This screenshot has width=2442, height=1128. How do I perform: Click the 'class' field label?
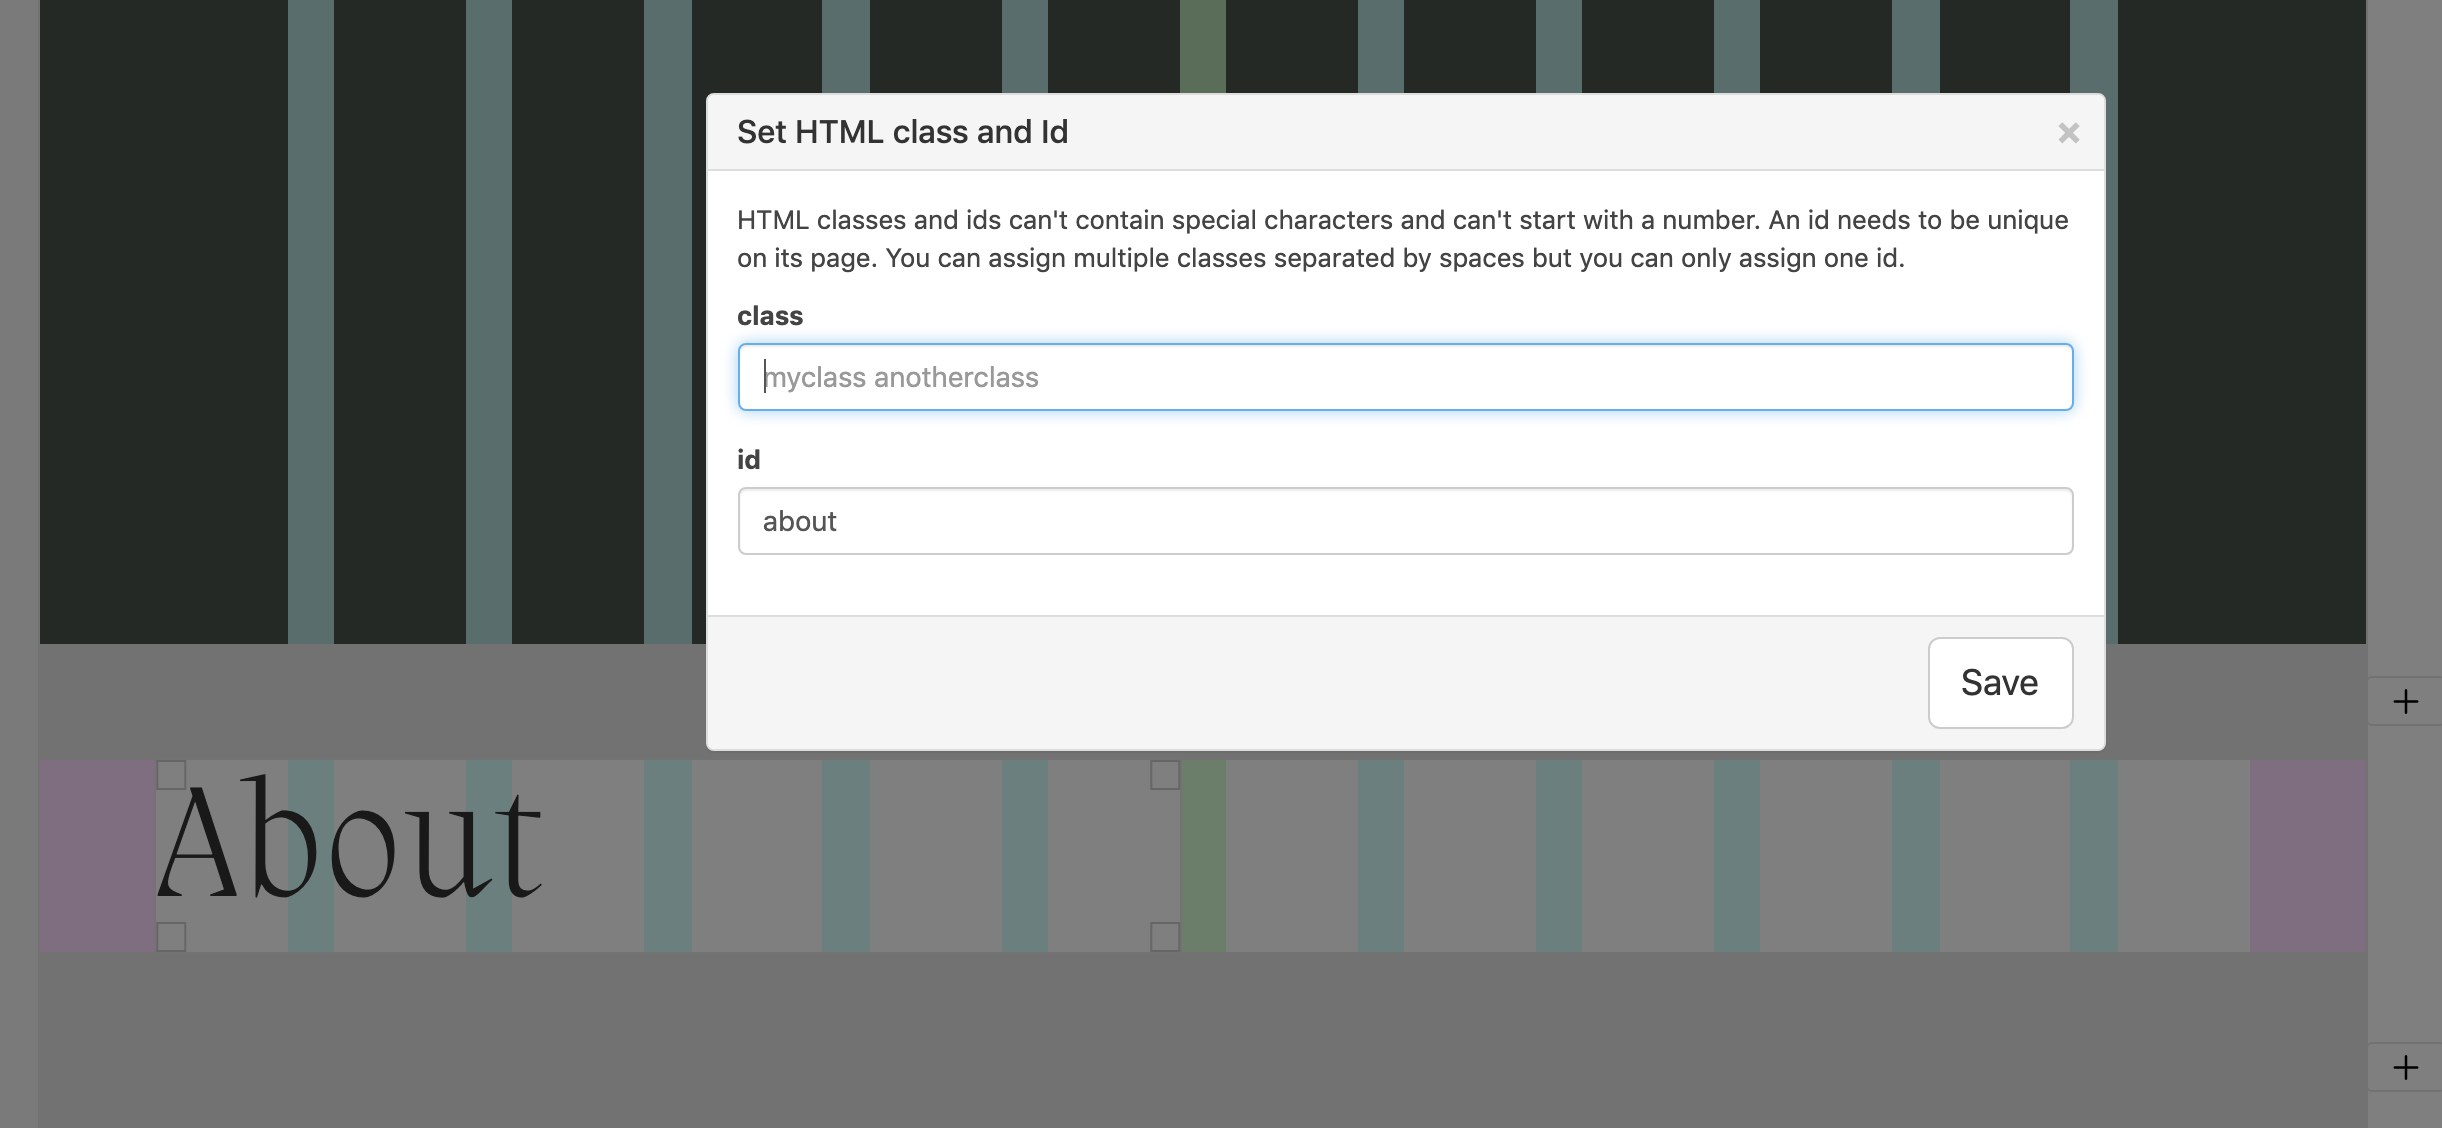point(769,316)
